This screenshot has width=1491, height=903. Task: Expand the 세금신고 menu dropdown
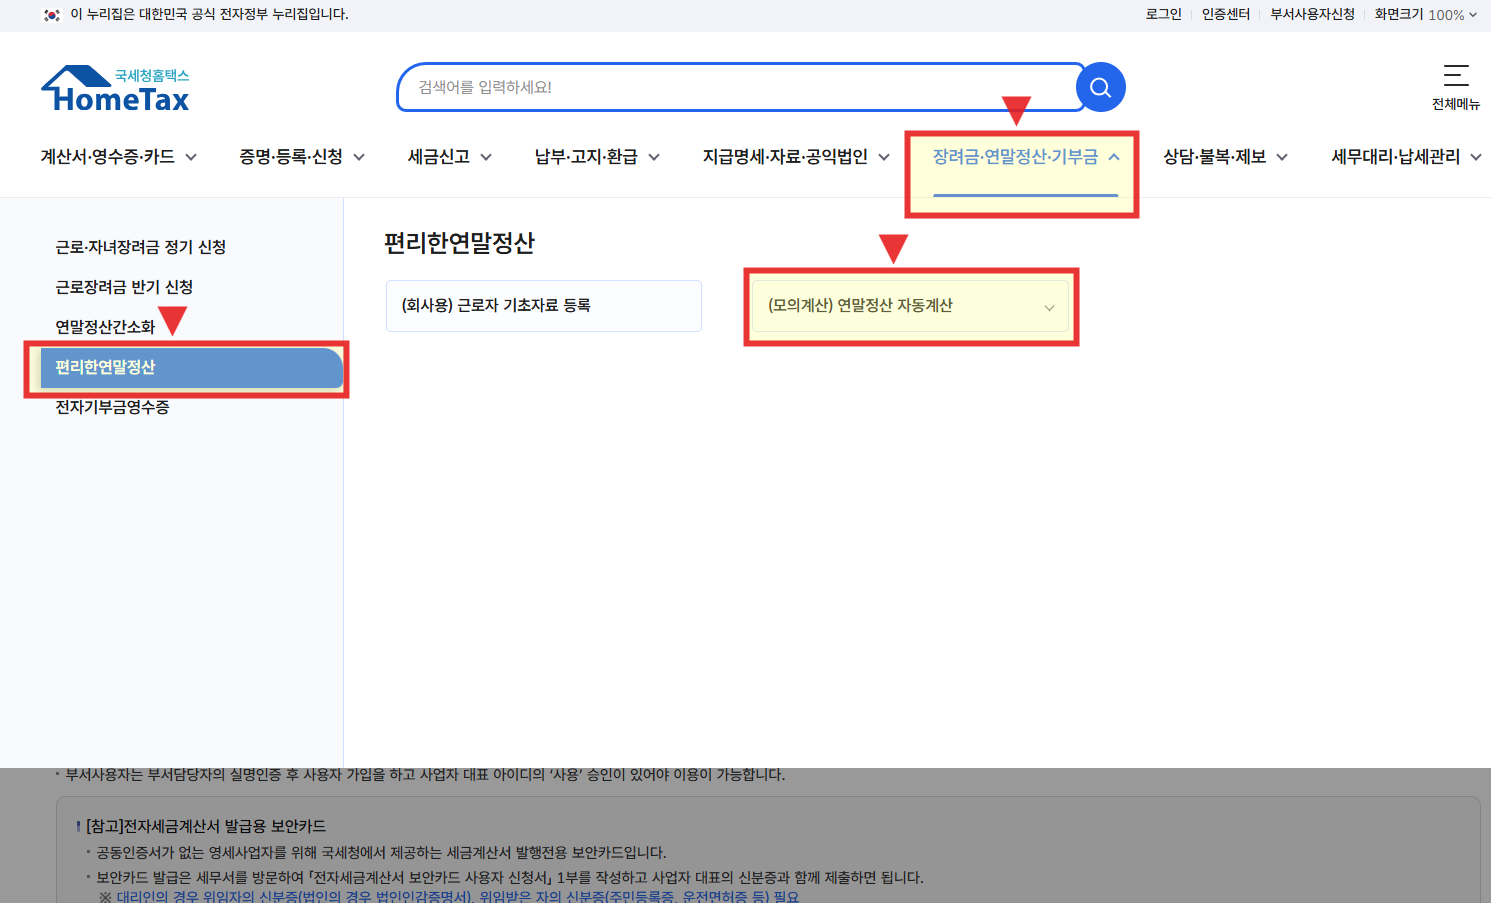pos(447,156)
